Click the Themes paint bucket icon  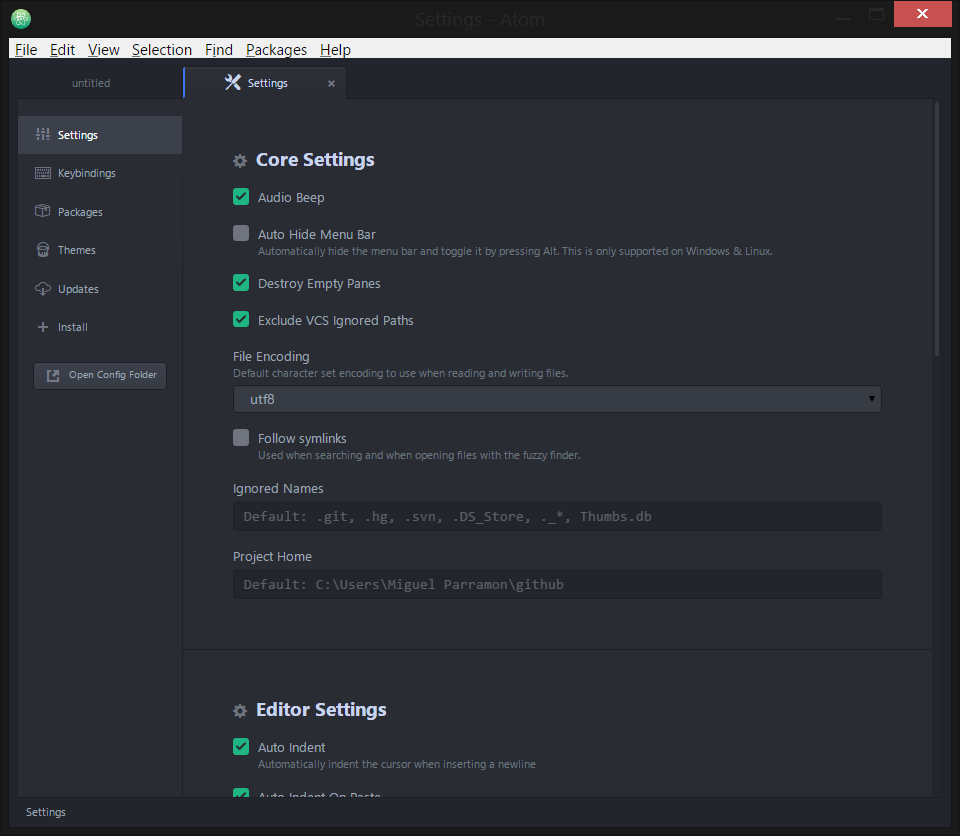43,250
